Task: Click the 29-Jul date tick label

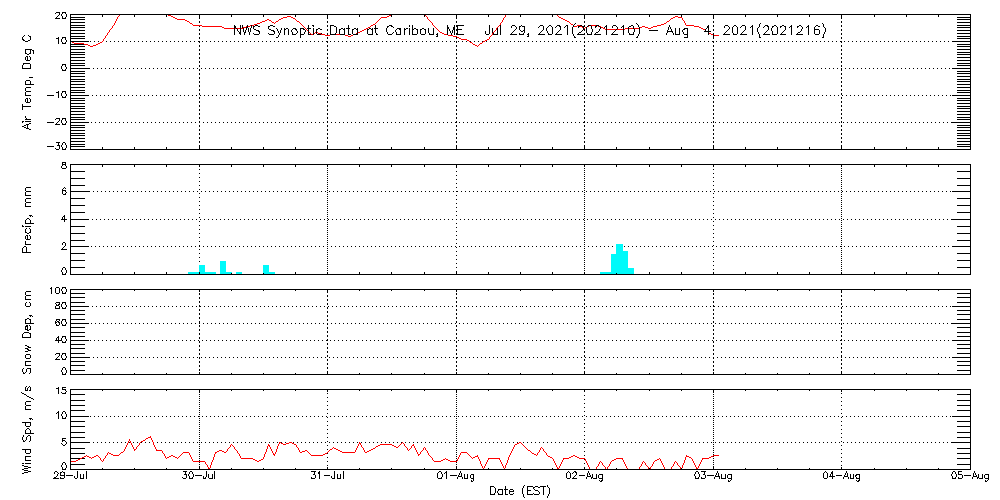Action: (x=72, y=477)
